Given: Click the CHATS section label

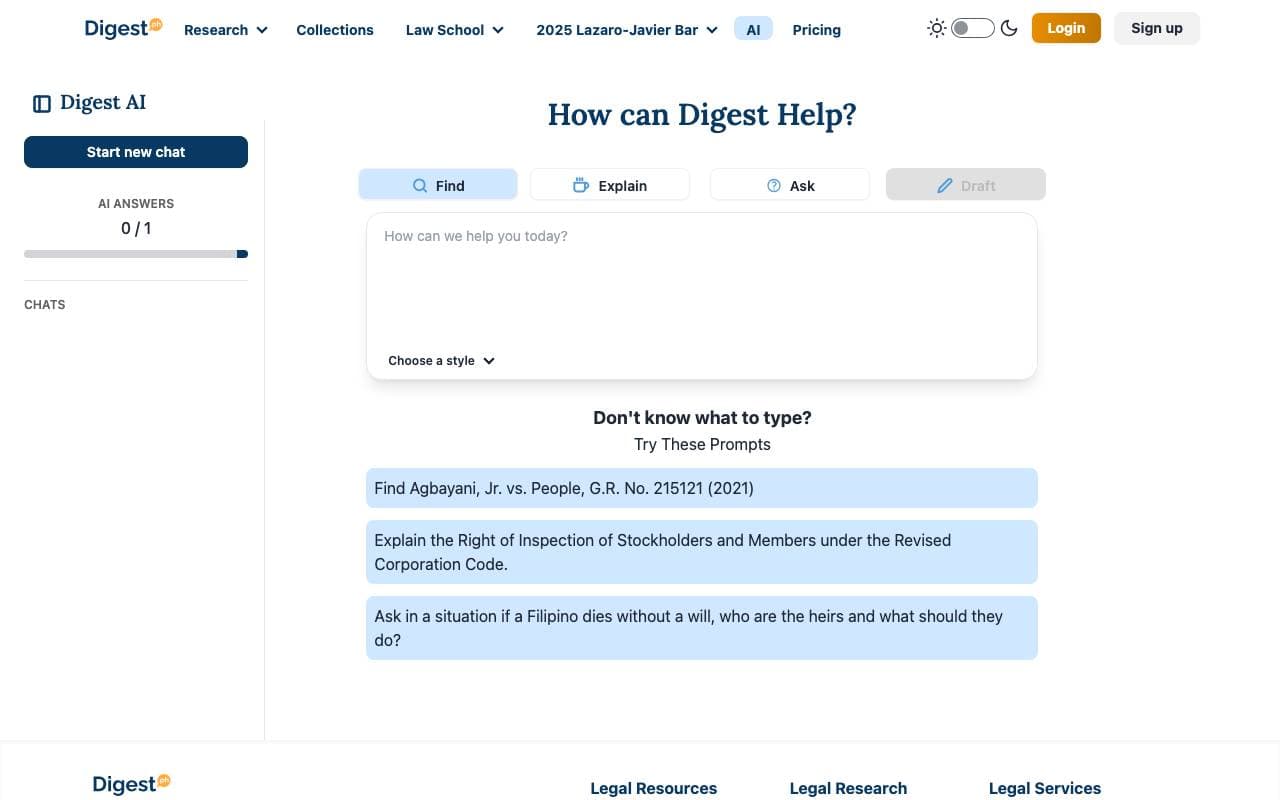Looking at the screenshot, I should (x=45, y=305).
